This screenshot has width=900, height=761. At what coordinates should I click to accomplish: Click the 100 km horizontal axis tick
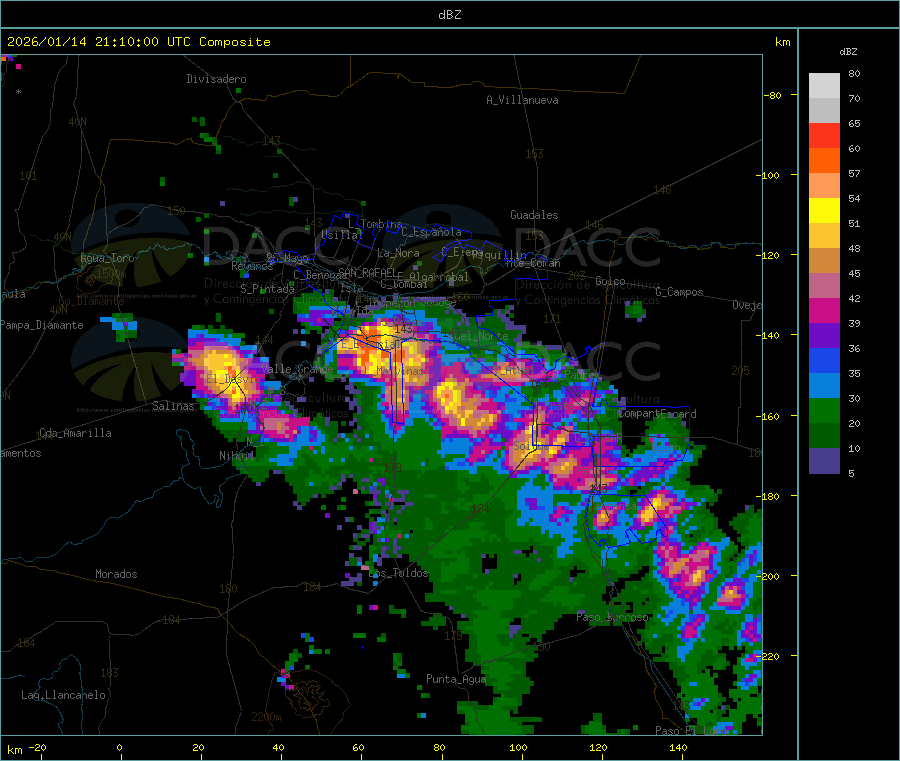pos(518,748)
